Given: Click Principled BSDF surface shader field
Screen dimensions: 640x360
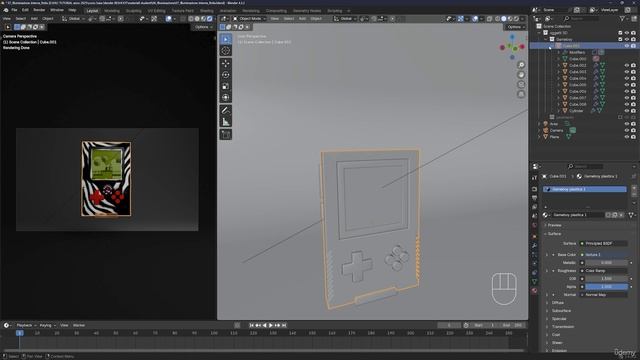Looking at the screenshot, I should tap(604, 243).
